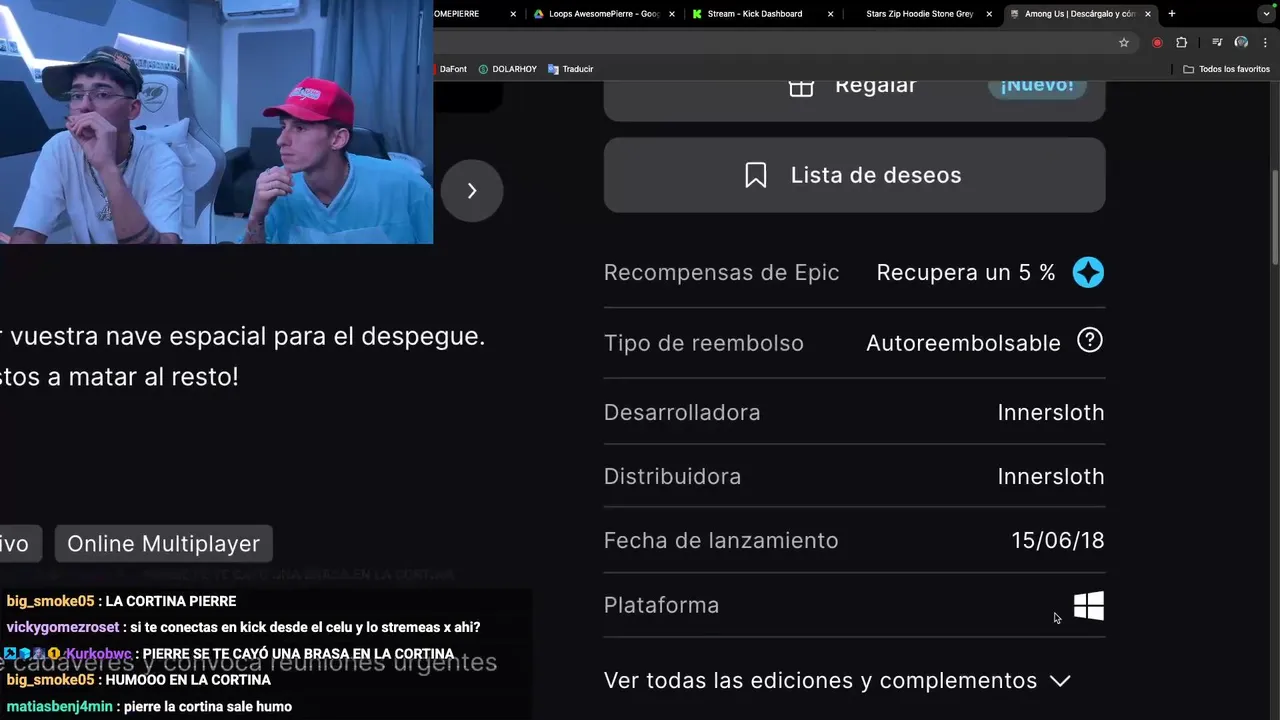Click Kurkobwc's chat message about the brasa
Screen dimensions: 1280x720
(228, 654)
